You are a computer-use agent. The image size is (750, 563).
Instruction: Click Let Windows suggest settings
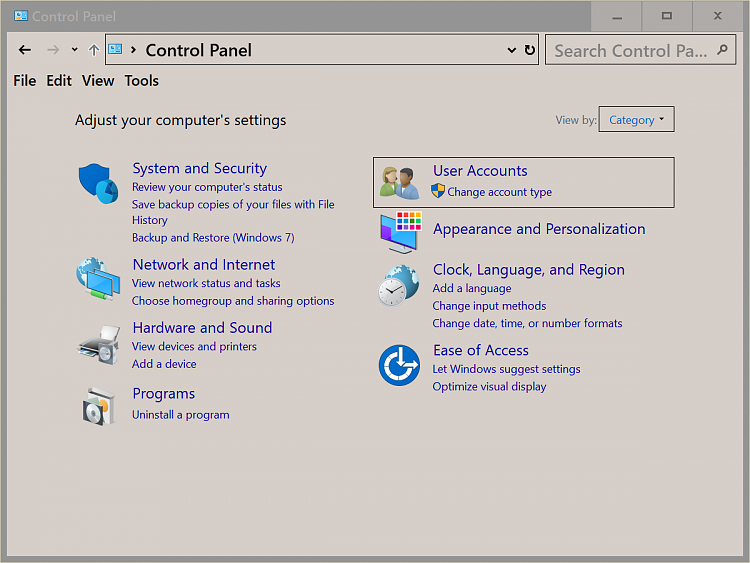(x=506, y=369)
